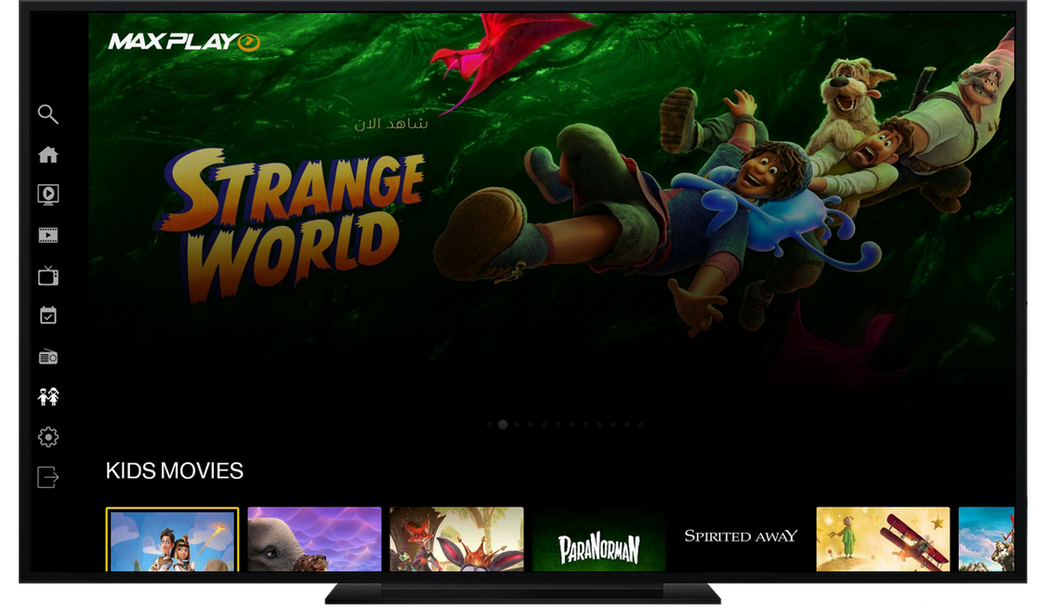Open the live TV icon
Image resolution: width=1052 pixels, height=609 pixels.
pos(48,276)
